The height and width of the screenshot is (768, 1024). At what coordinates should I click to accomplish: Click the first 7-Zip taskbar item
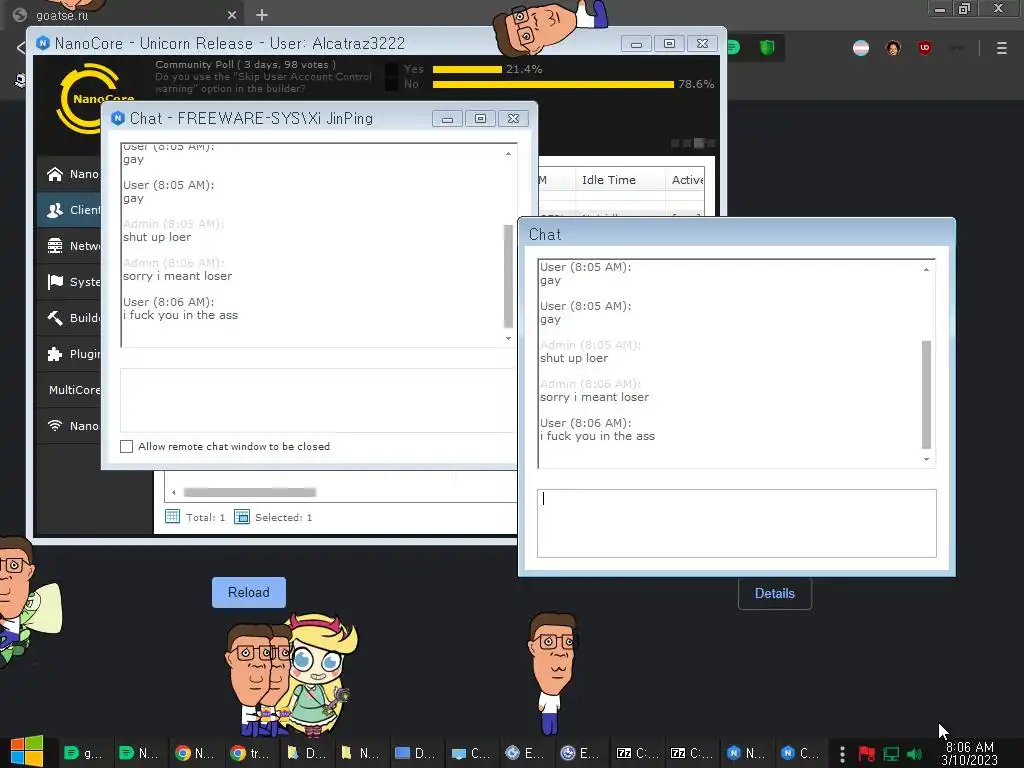[x=637, y=753]
